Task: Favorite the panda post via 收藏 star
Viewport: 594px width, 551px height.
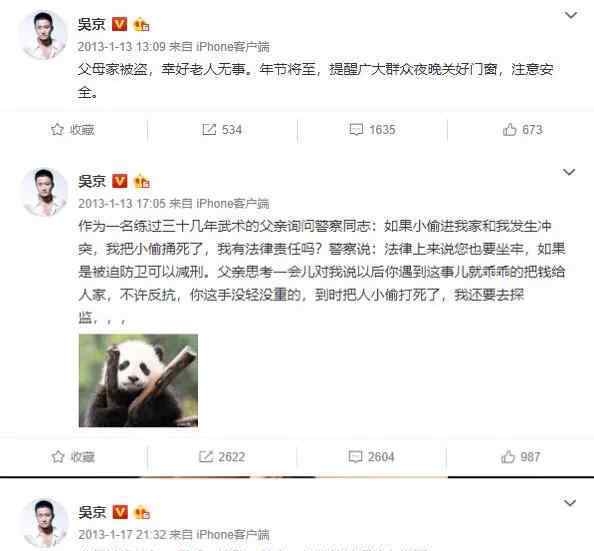Action: pos(73,457)
